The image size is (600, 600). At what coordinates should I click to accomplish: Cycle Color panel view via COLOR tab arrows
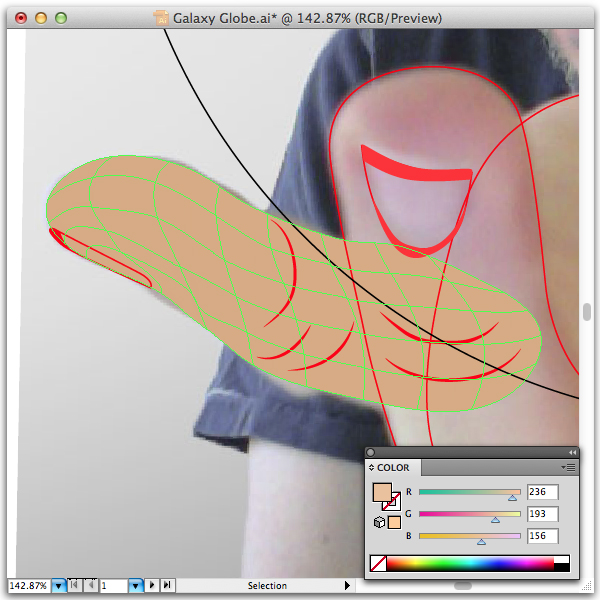pos(371,468)
